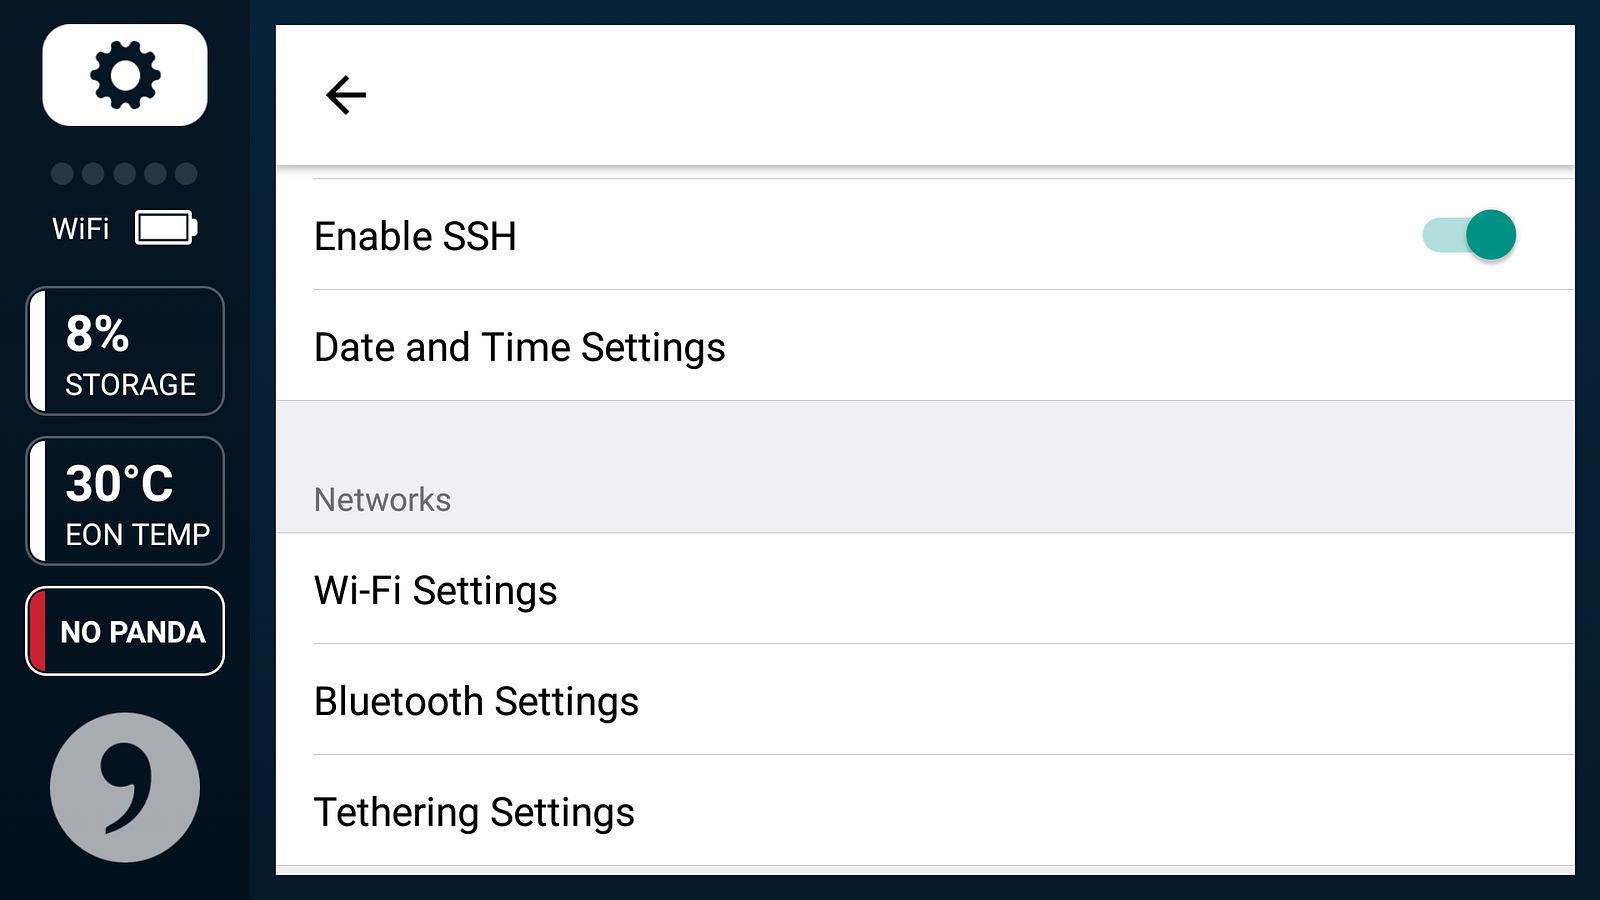Tap the red NO PANDA alert bar
1600x900 pixels.
(38, 631)
